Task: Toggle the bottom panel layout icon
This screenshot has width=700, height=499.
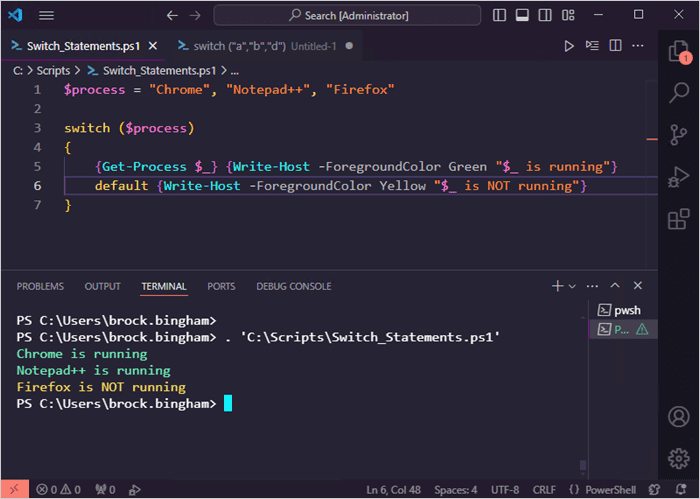Action: tap(522, 15)
